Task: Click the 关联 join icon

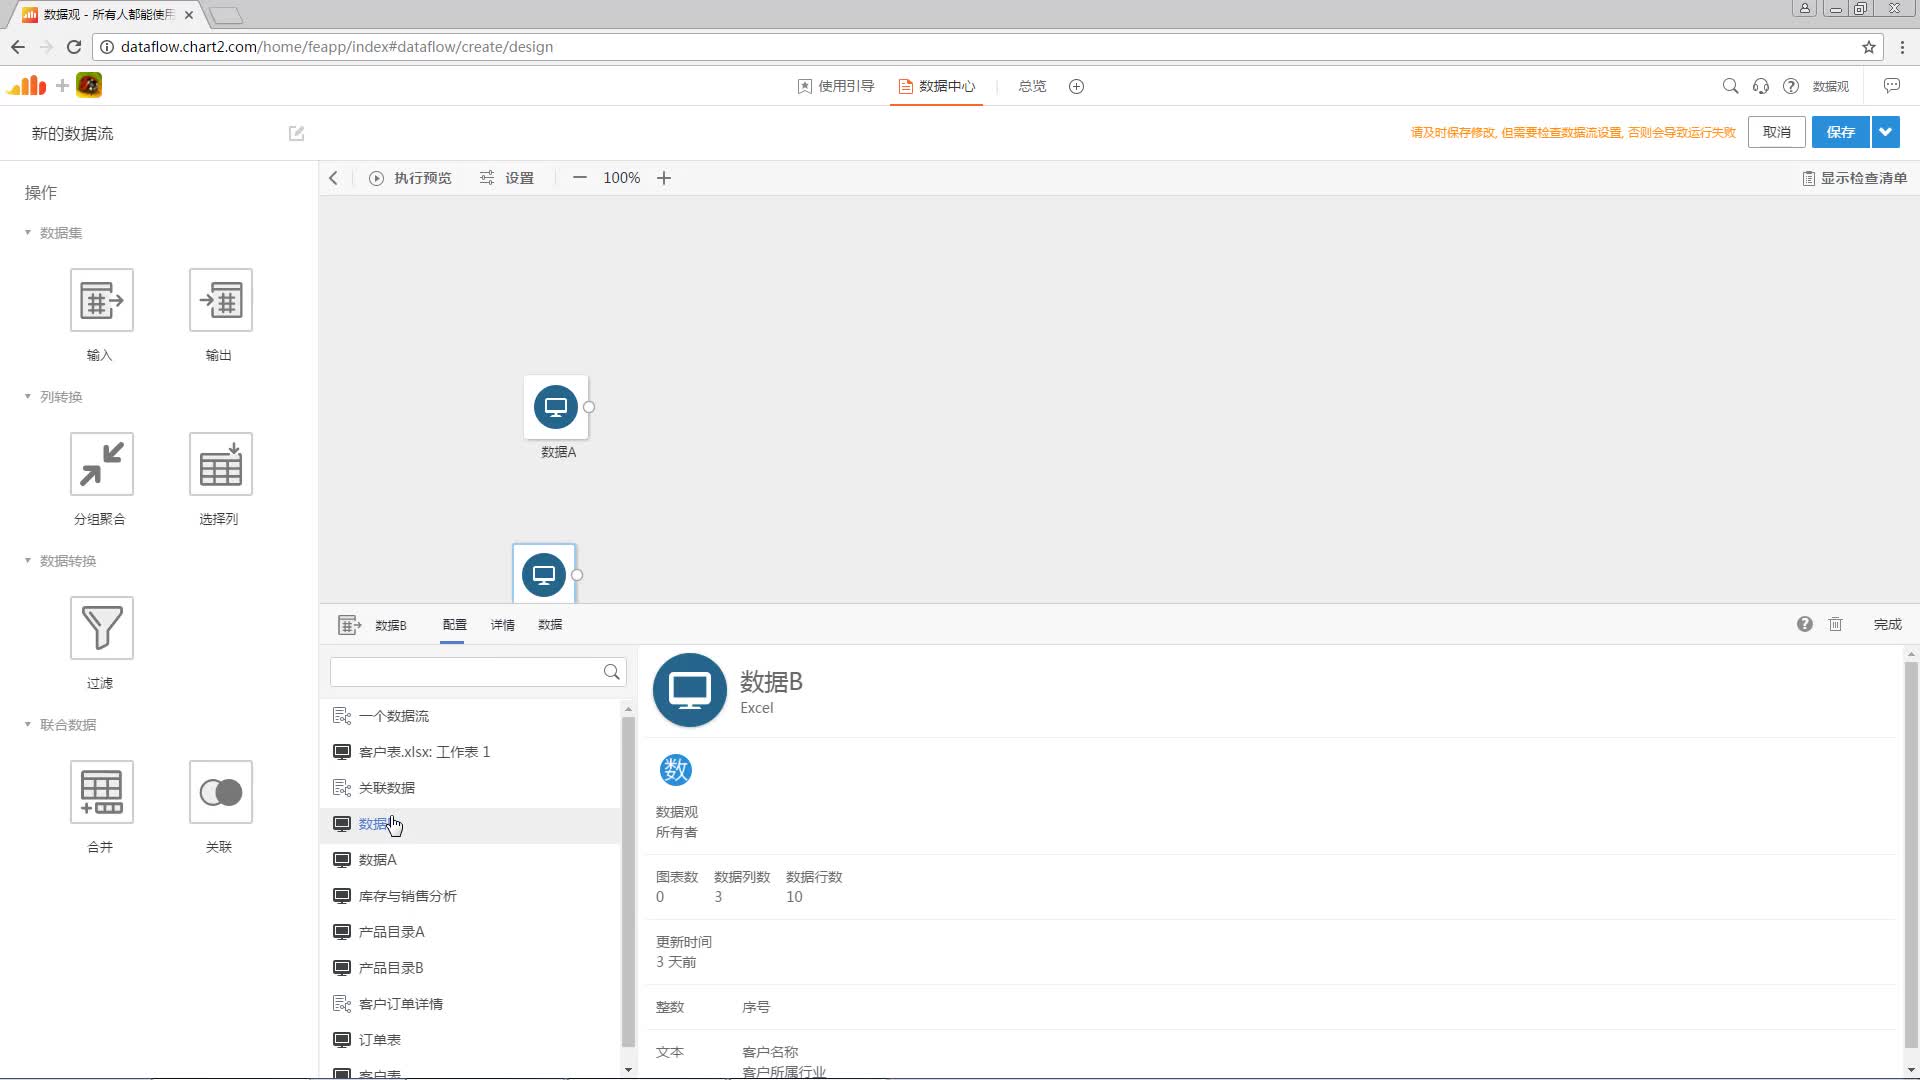Action: point(220,792)
